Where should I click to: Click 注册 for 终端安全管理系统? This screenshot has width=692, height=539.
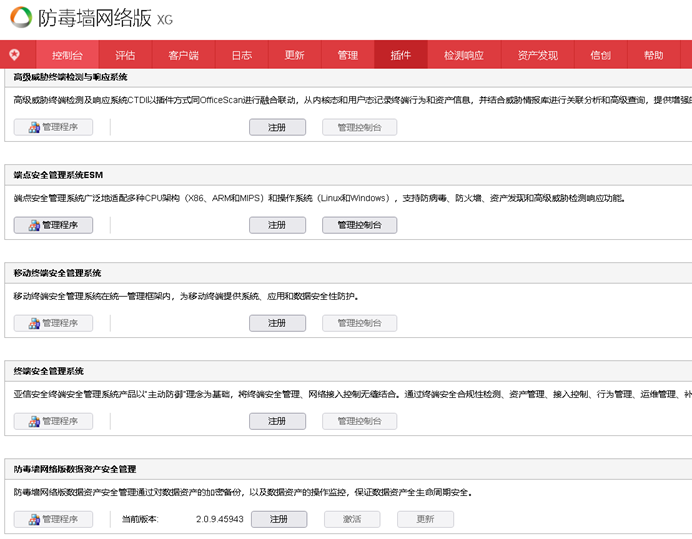point(277,421)
